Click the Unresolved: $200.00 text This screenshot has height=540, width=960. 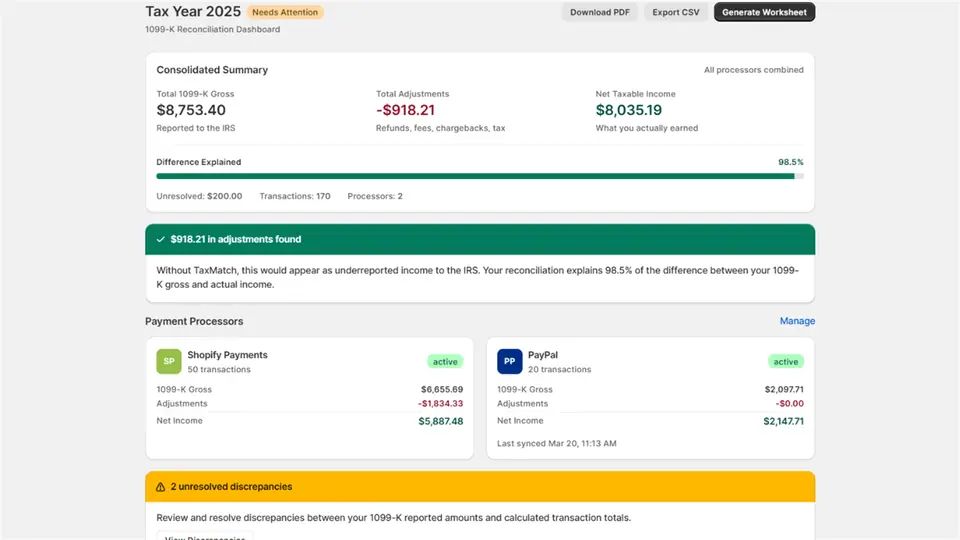pyautogui.click(x=199, y=197)
